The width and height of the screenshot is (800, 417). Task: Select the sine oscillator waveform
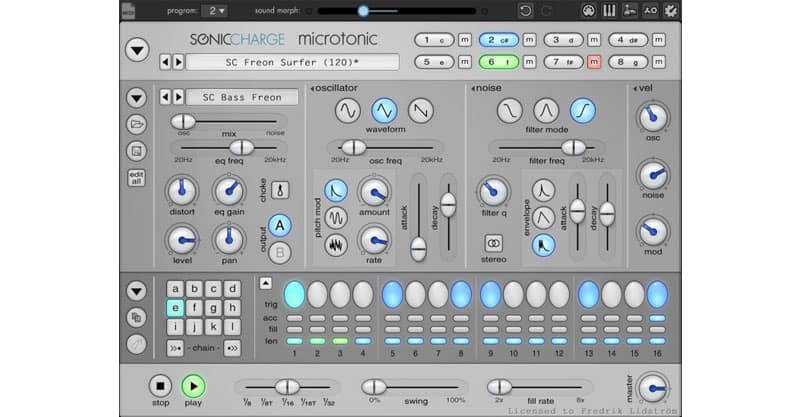coord(347,110)
